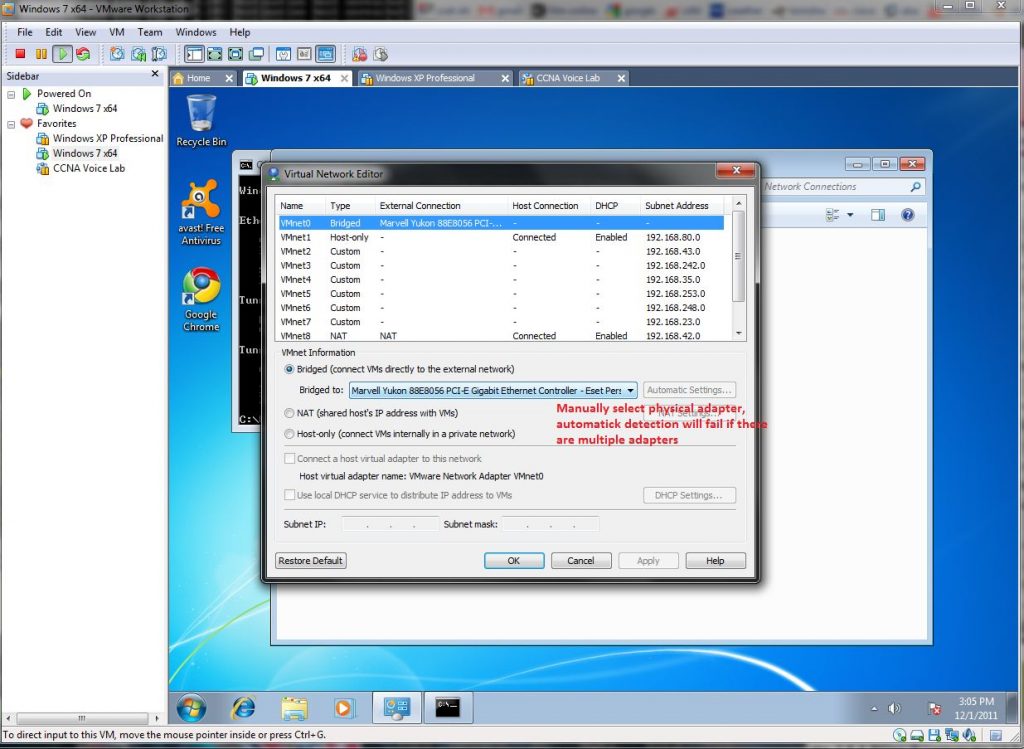Open Snapshot Manager via the wrench-clock icon
Viewport: 1024px width, 749px height.
pyautogui.click(x=159, y=54)
